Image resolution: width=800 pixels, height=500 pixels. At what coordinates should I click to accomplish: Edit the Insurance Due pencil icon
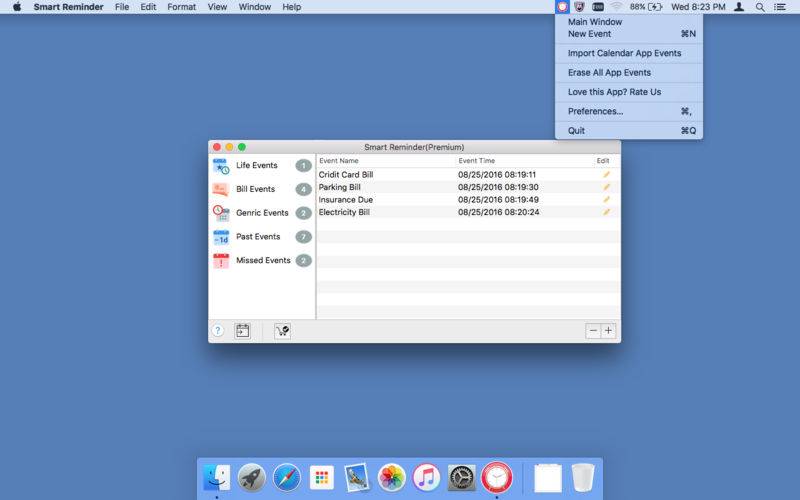(606, 199)
